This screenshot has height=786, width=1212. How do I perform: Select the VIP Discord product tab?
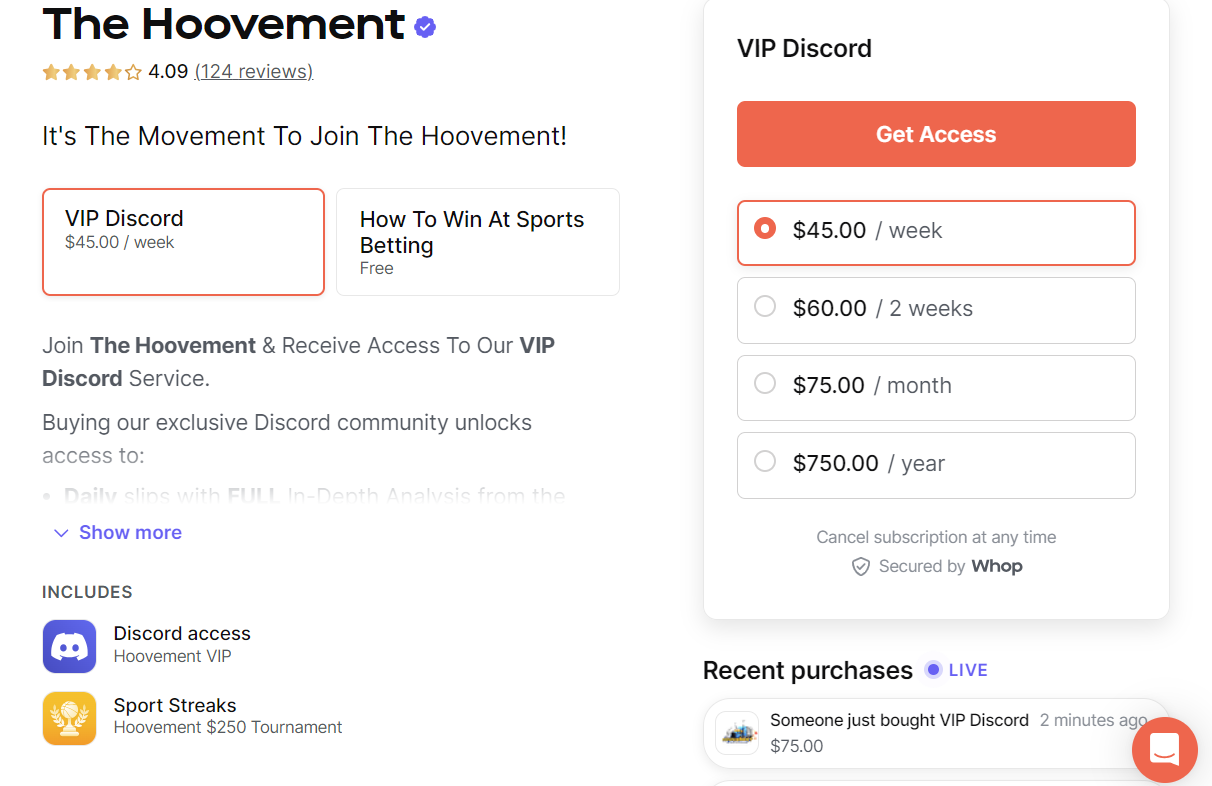point(183,242)
